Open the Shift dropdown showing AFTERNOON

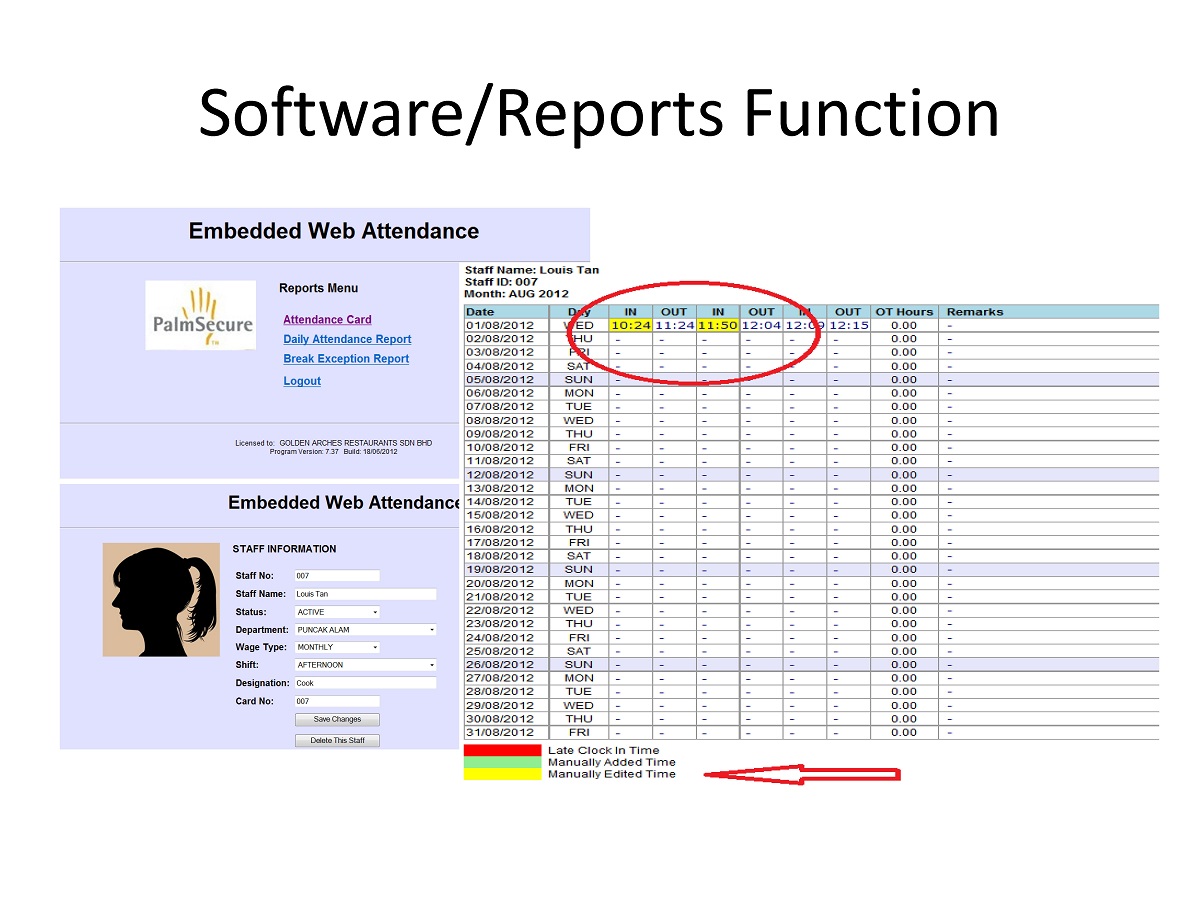pos(365,665)
